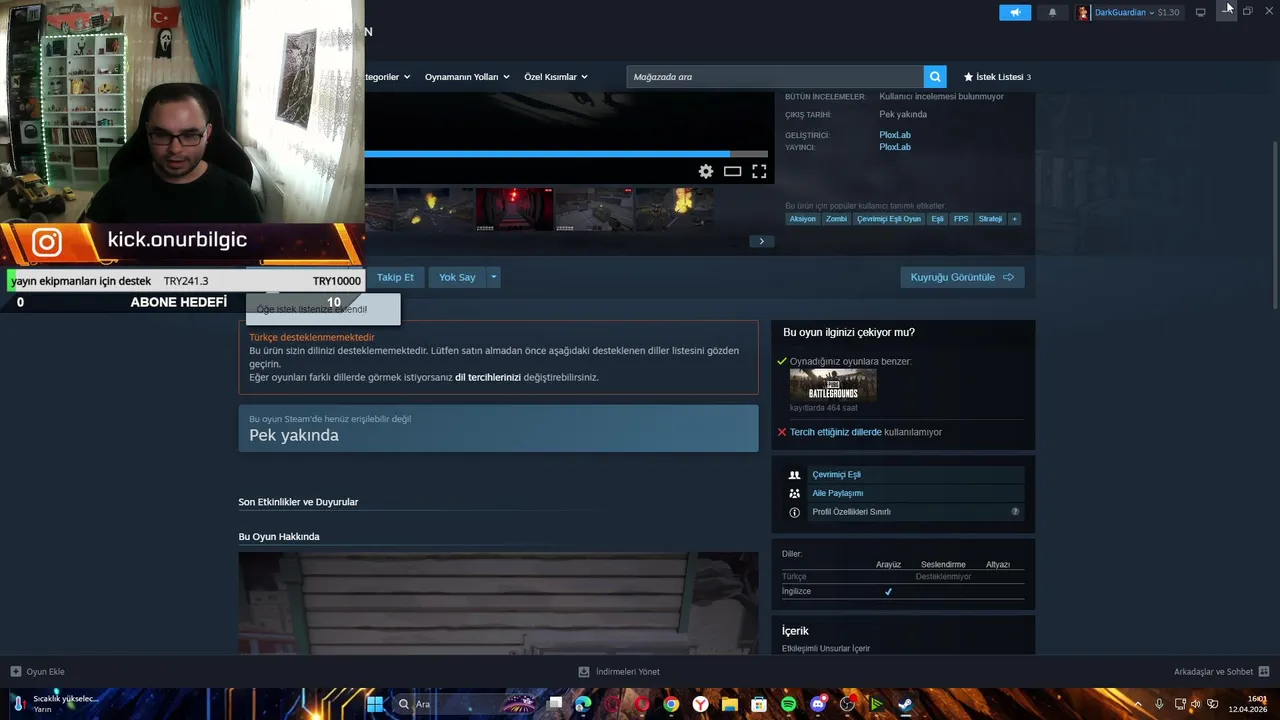This screenshot has width=1280, height=720.
Task: Show hidden system tray icons
Action: pos(1138,704)
